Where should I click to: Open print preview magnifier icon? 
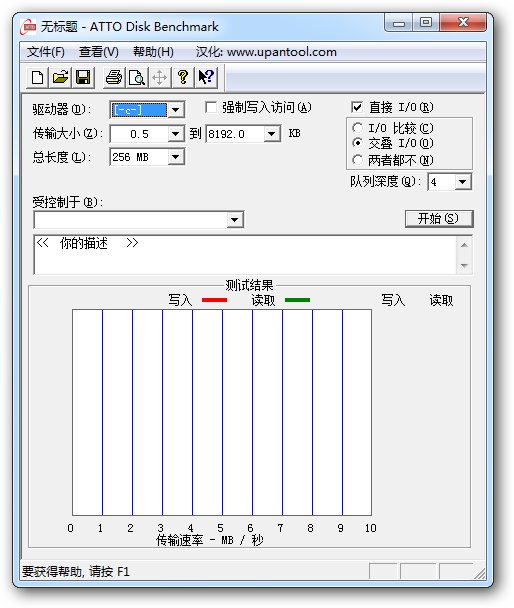(x=137, y=78)
